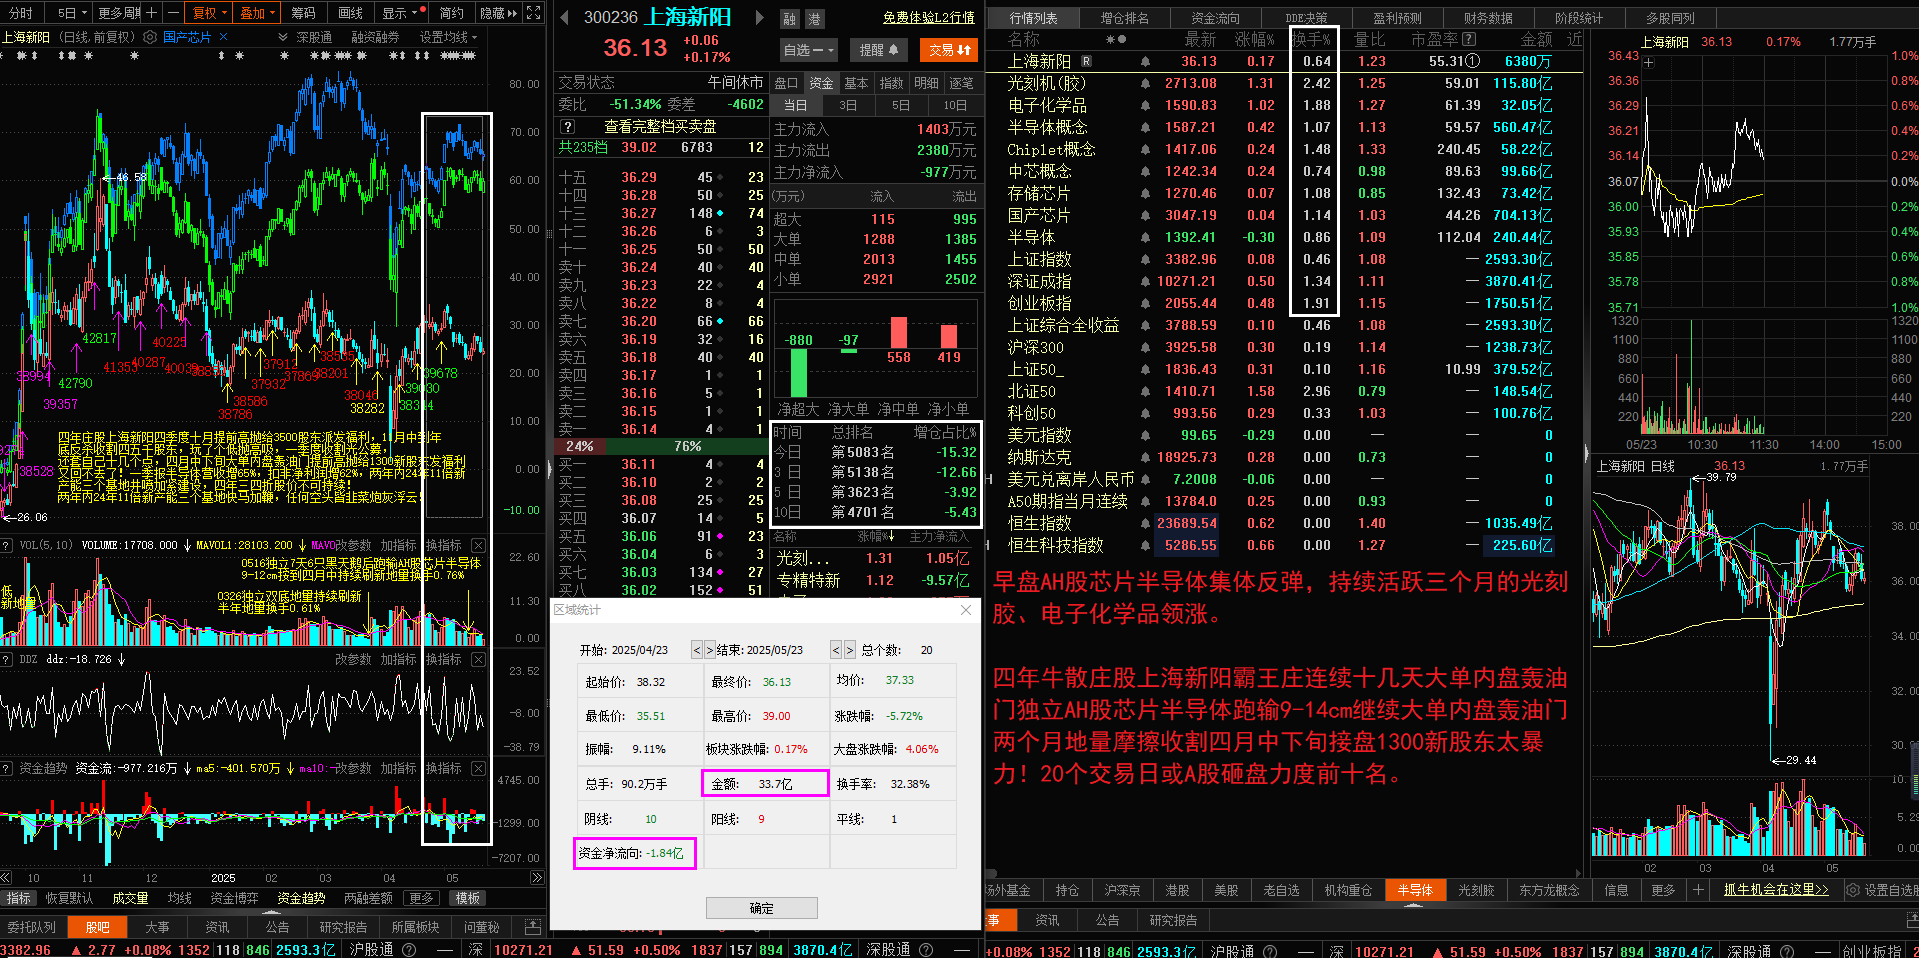Add tab with plus icon after 更多
Screen dimensions: 1919x958
1697,890
